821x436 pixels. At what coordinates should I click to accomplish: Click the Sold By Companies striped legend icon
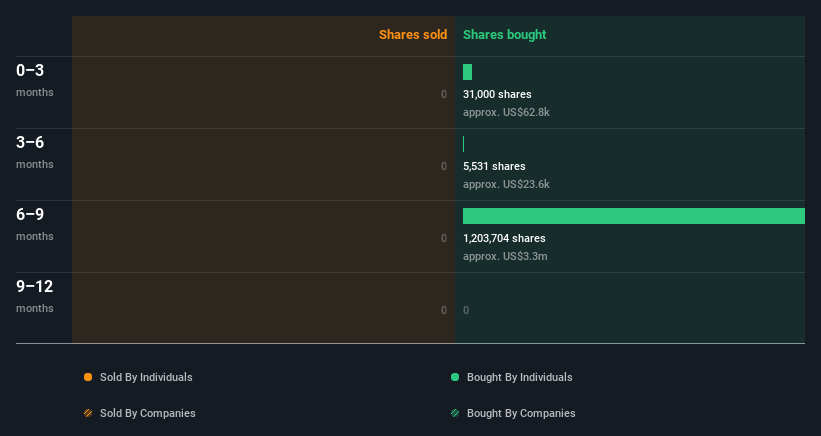coord(88,413)
